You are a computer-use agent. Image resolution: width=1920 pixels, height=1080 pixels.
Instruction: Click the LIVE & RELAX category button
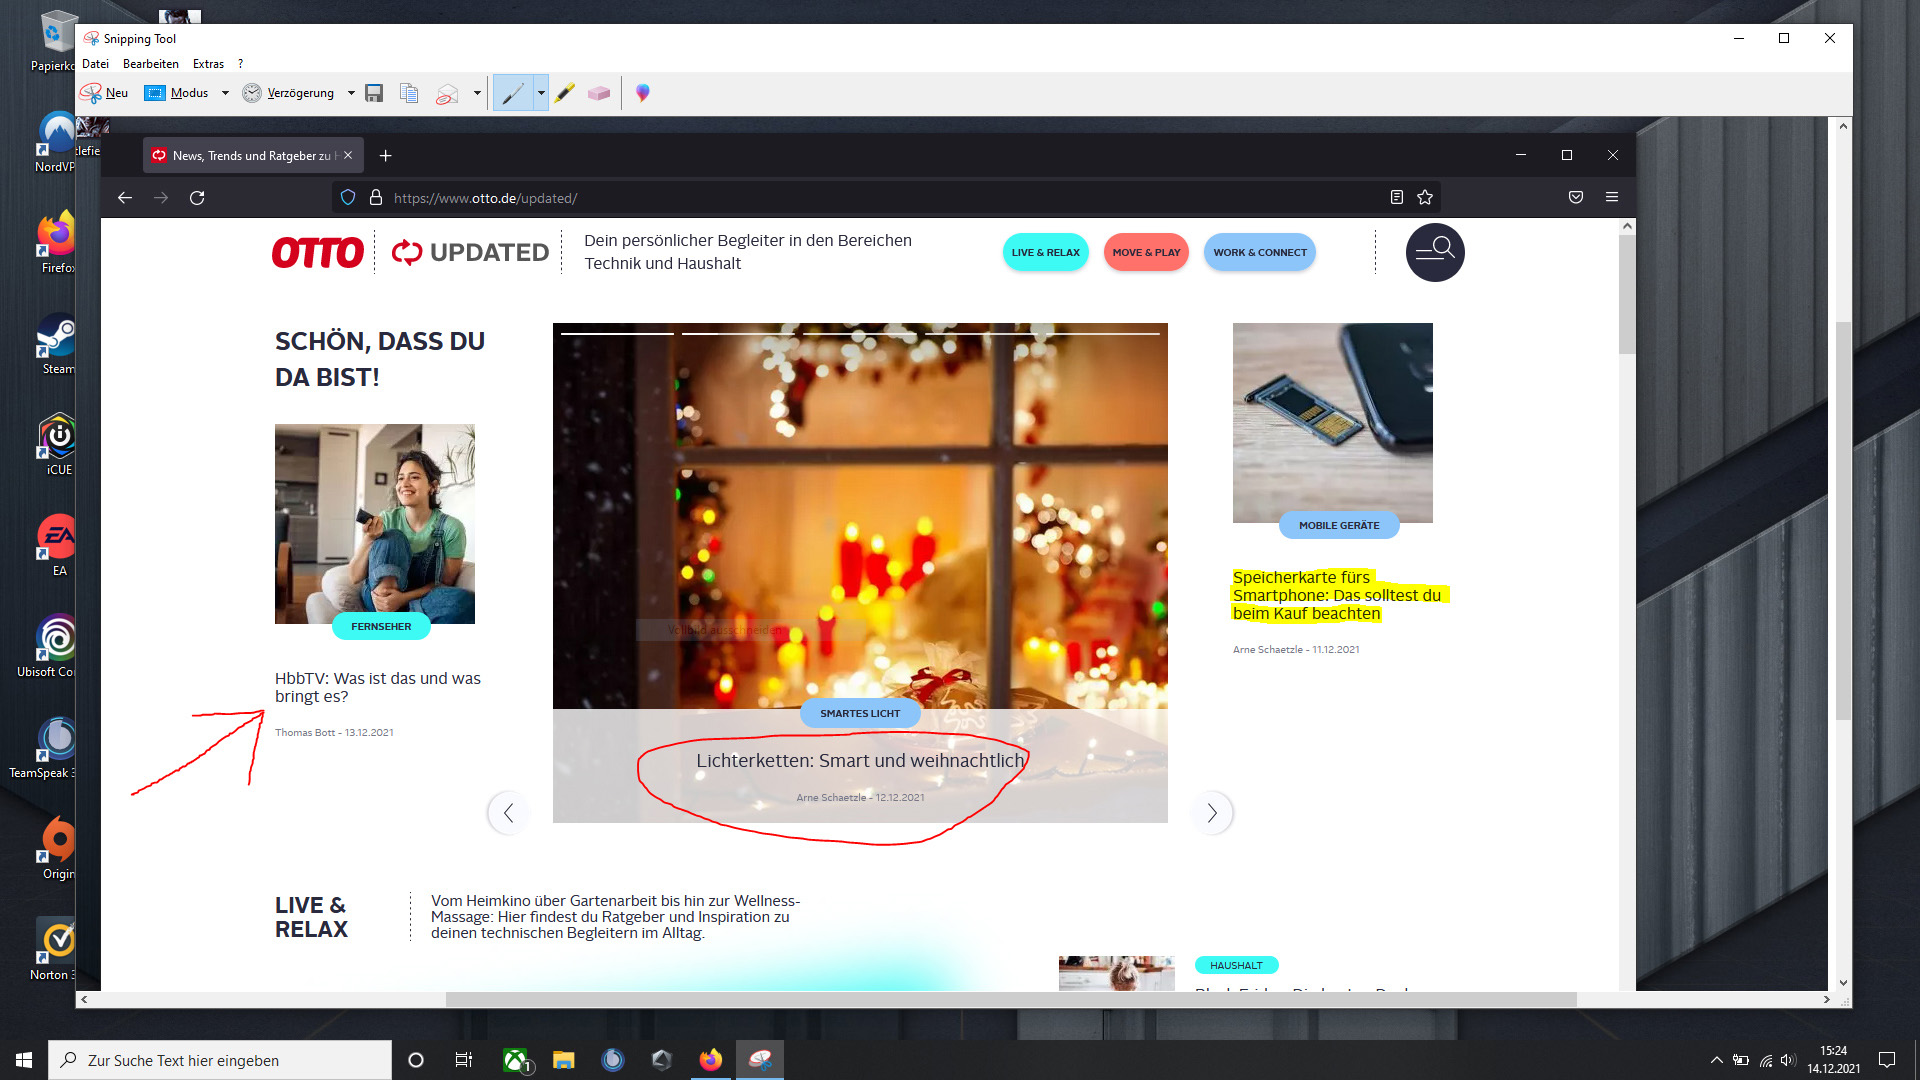pos(1044,252)
